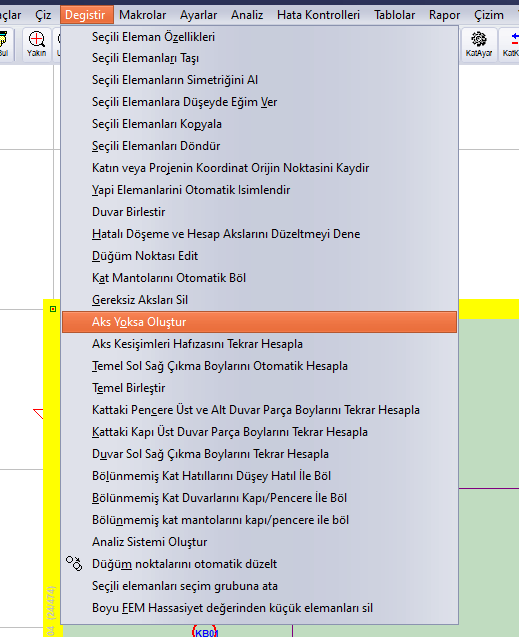Choose Bölünmemiş Kat Duvarlarını Kapı/Pencere İle Böl
The image size is (519, 637).
260,498
